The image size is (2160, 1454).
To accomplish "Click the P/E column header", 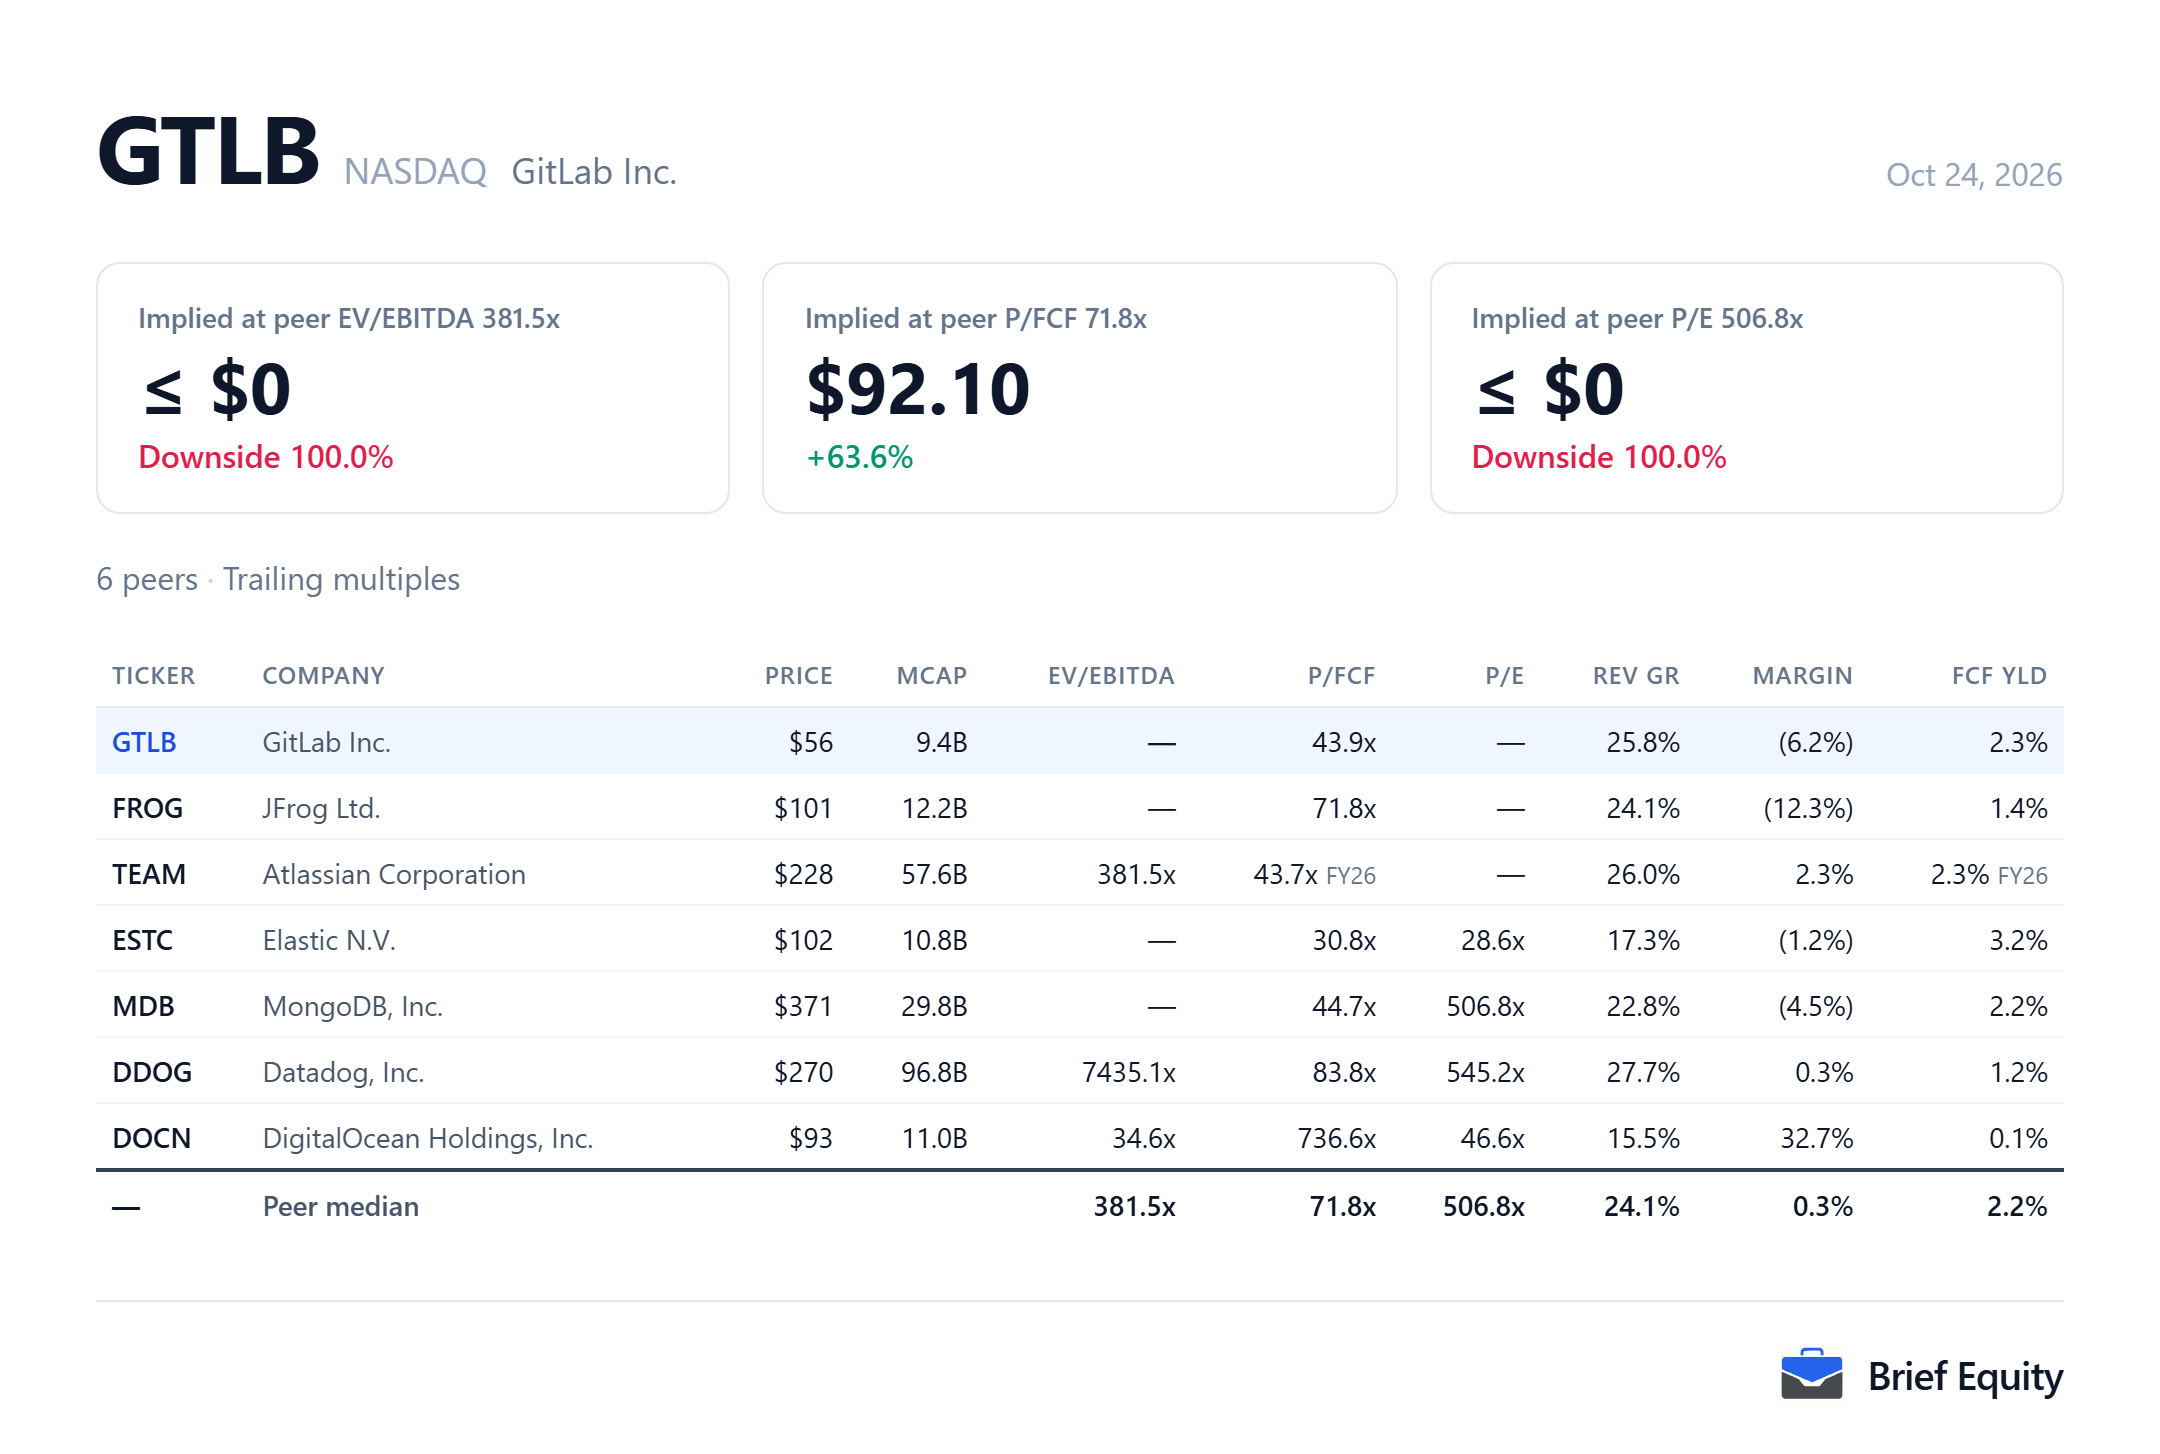I will (1505, 676).
